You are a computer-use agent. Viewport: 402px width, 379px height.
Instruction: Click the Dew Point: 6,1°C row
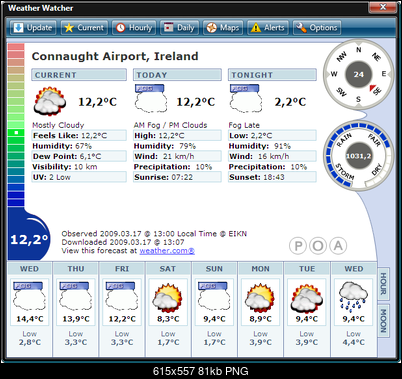(x=79, y=156)
